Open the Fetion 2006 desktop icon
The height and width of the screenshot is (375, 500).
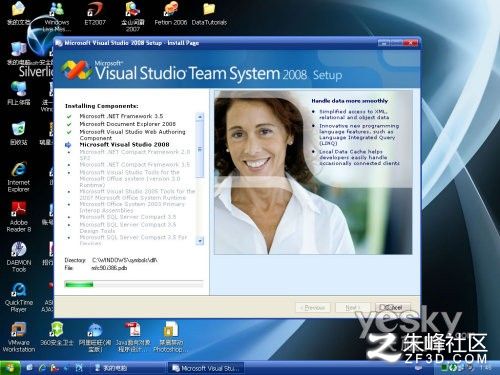pyautogui.click(x=171, y=13)
